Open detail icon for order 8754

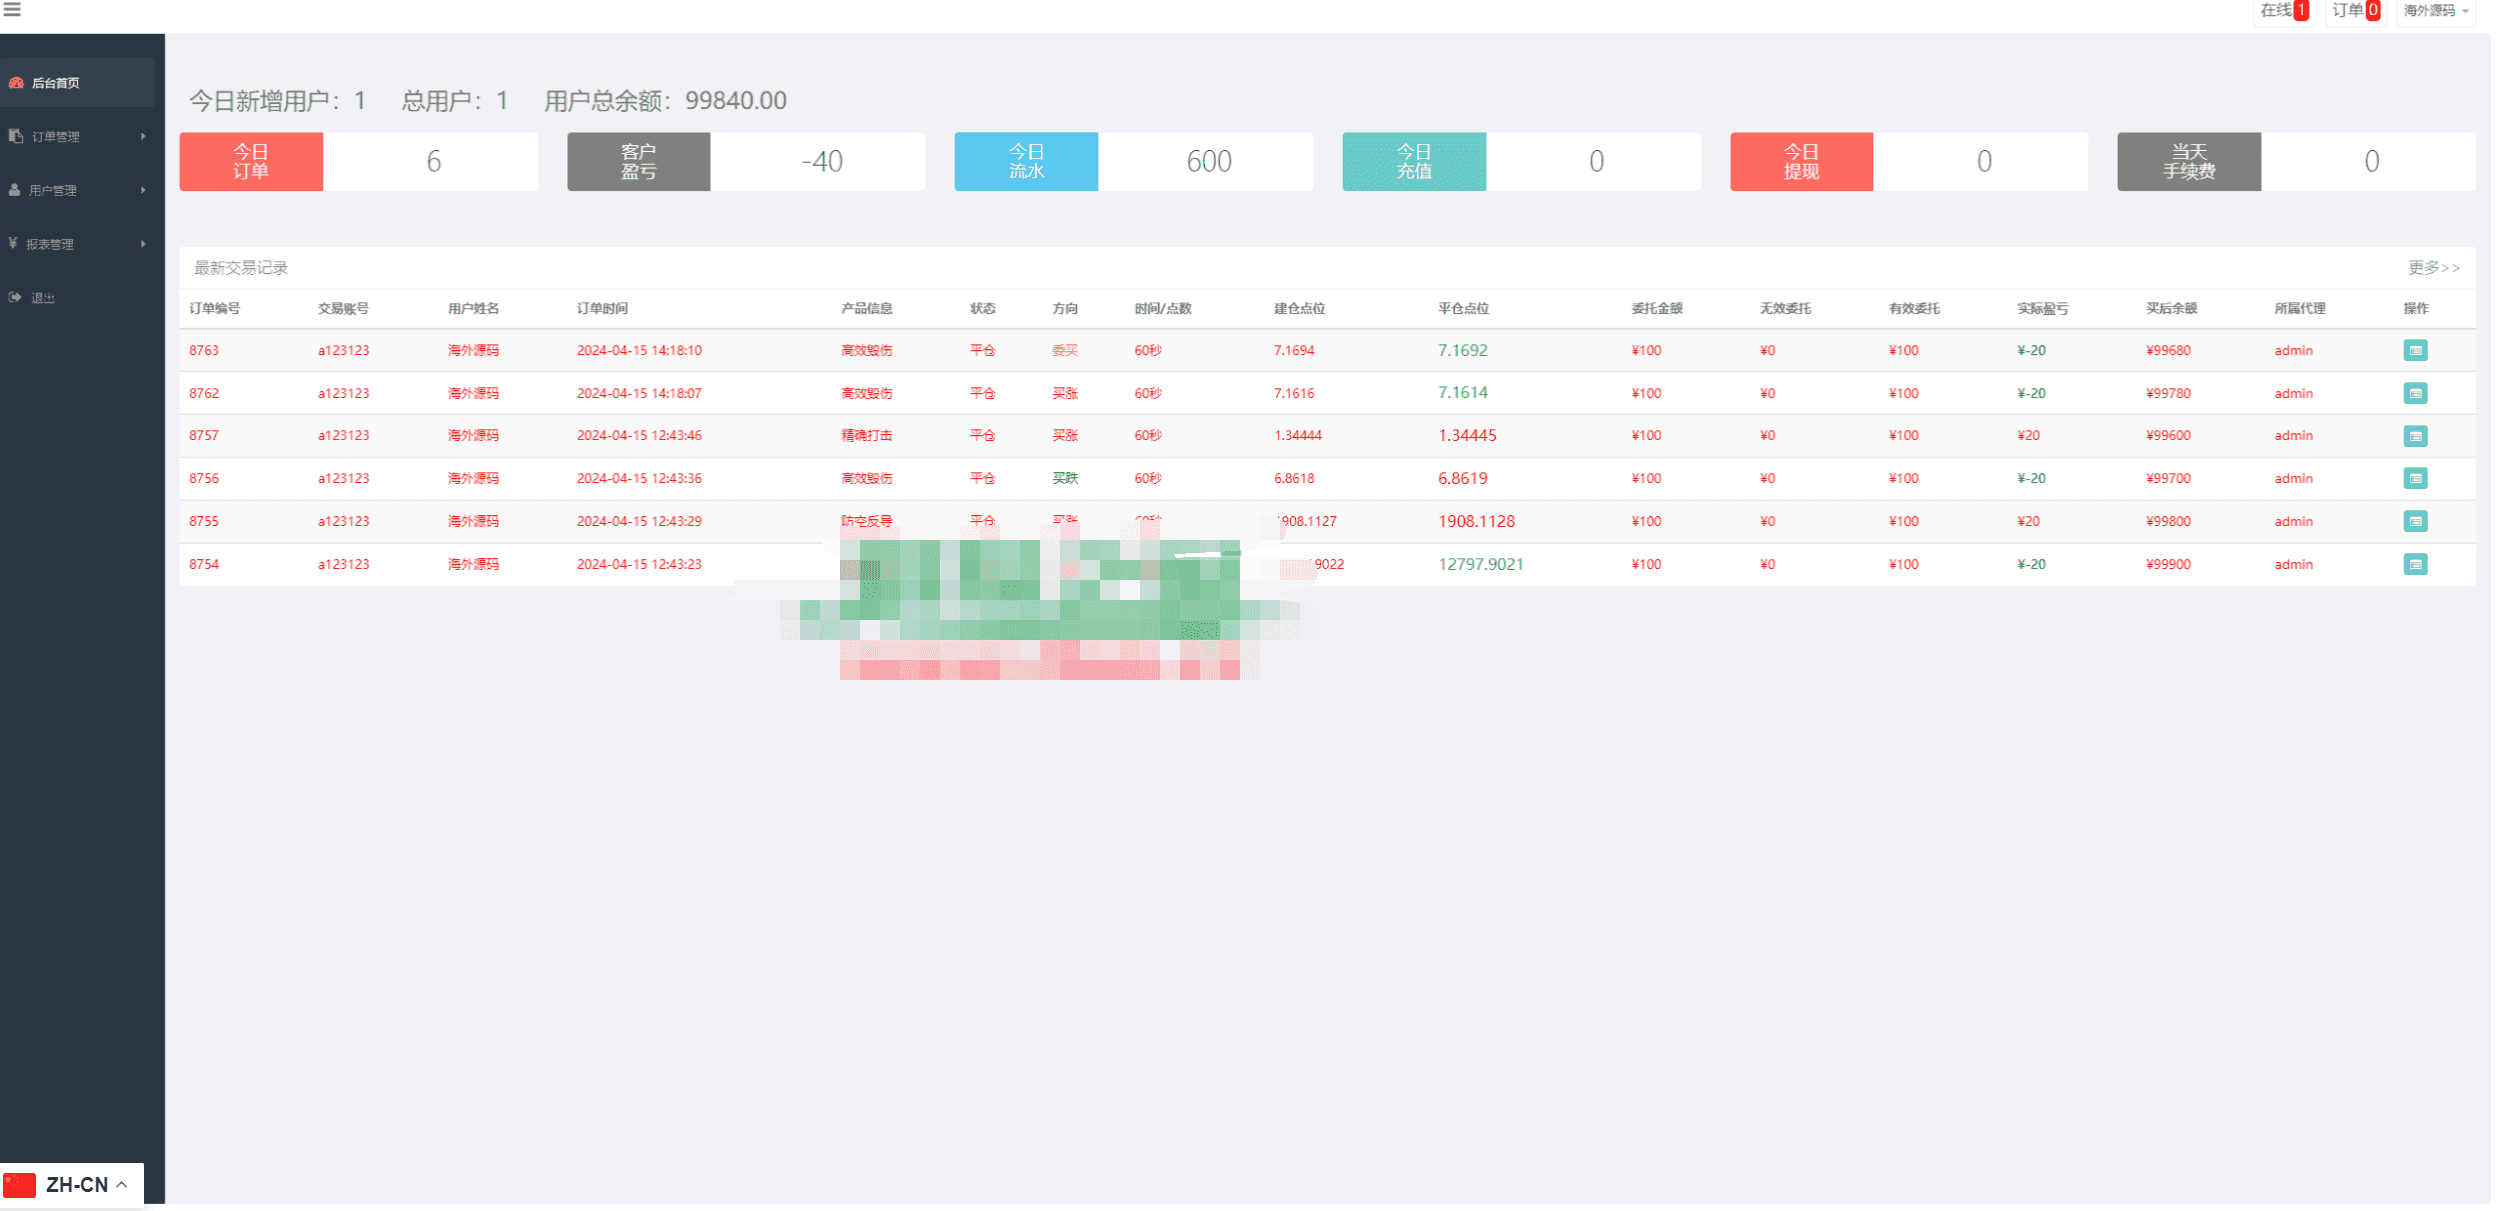pyautogui.click(x=2415, y=564)
